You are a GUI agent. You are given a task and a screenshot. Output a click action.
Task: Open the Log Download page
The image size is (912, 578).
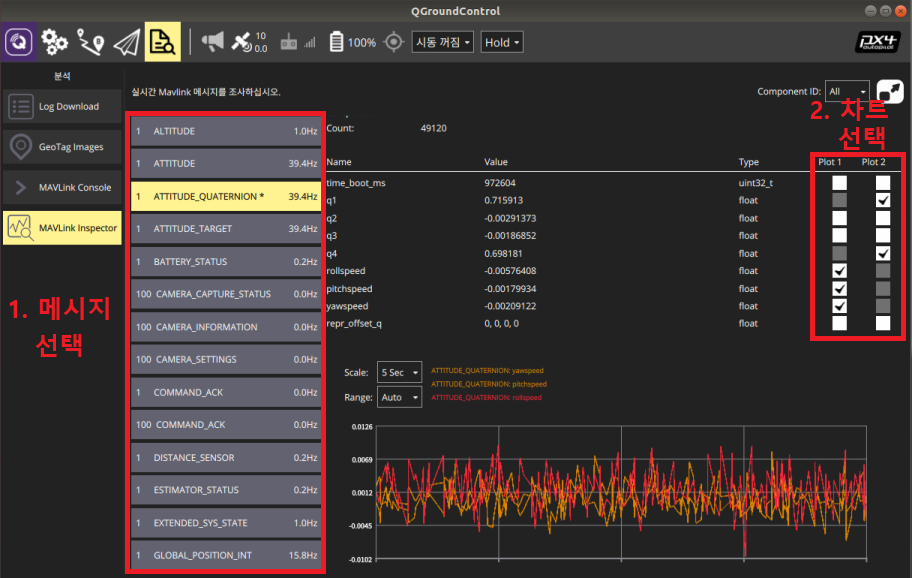(62, 106)
